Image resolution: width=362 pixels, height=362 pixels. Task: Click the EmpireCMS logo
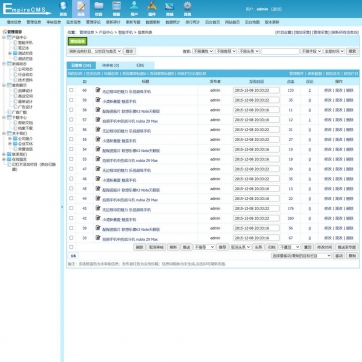[27, 9]
